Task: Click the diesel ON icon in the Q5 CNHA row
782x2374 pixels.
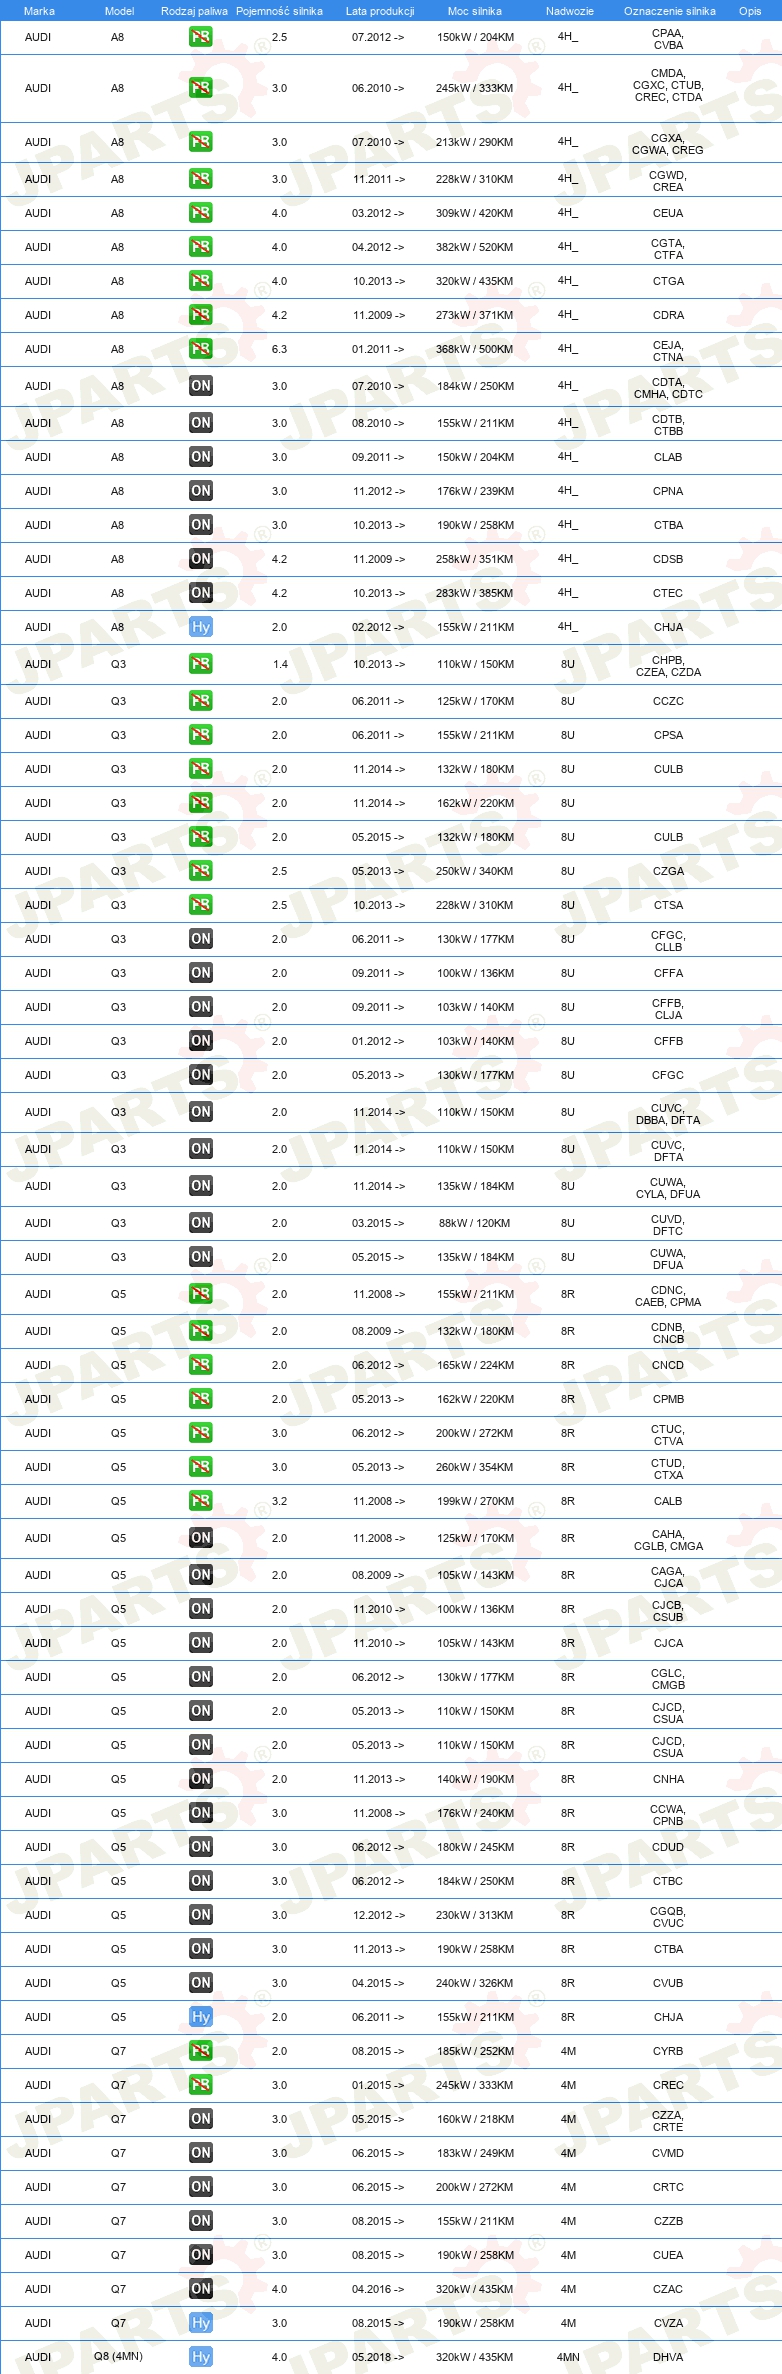Action: [x=201, y=1779]
